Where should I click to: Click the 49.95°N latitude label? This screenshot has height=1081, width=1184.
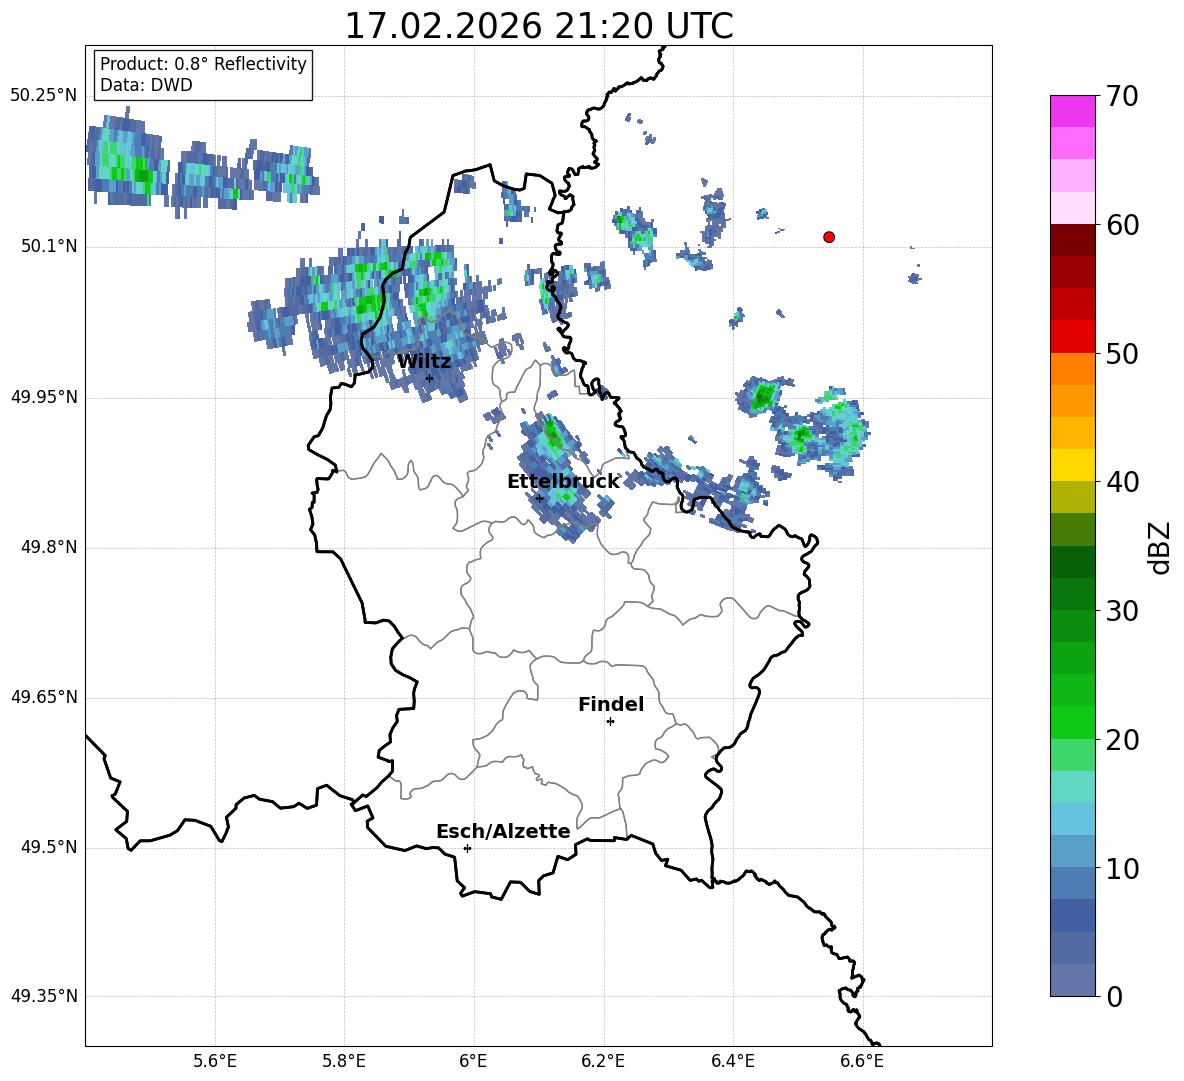pos(44,397)
